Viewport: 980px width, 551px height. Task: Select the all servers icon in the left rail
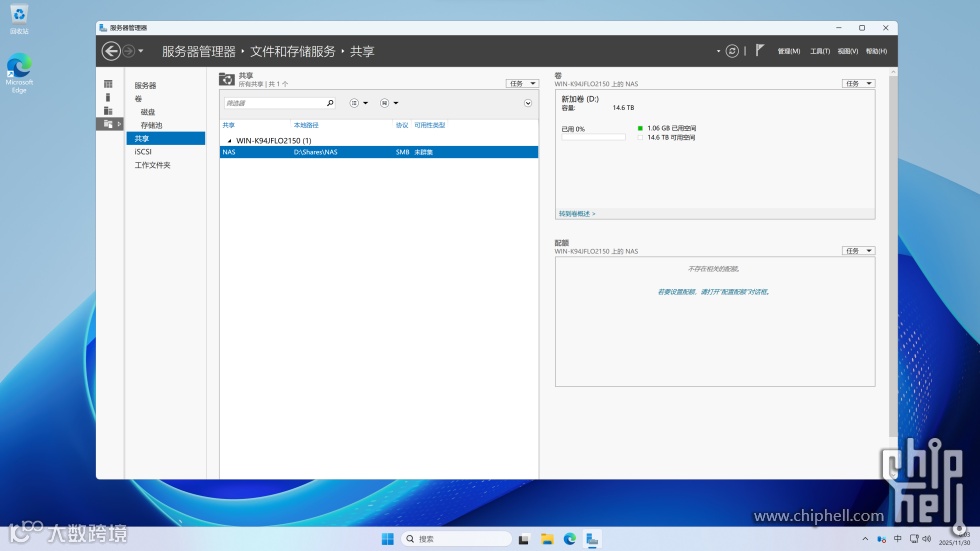108,111
